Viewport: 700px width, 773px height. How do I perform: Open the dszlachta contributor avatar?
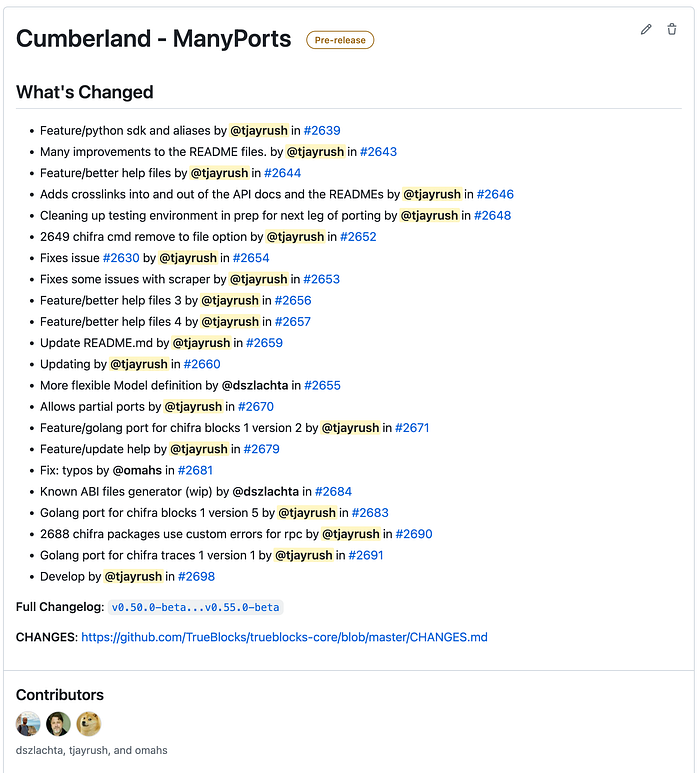click(28, 724)
